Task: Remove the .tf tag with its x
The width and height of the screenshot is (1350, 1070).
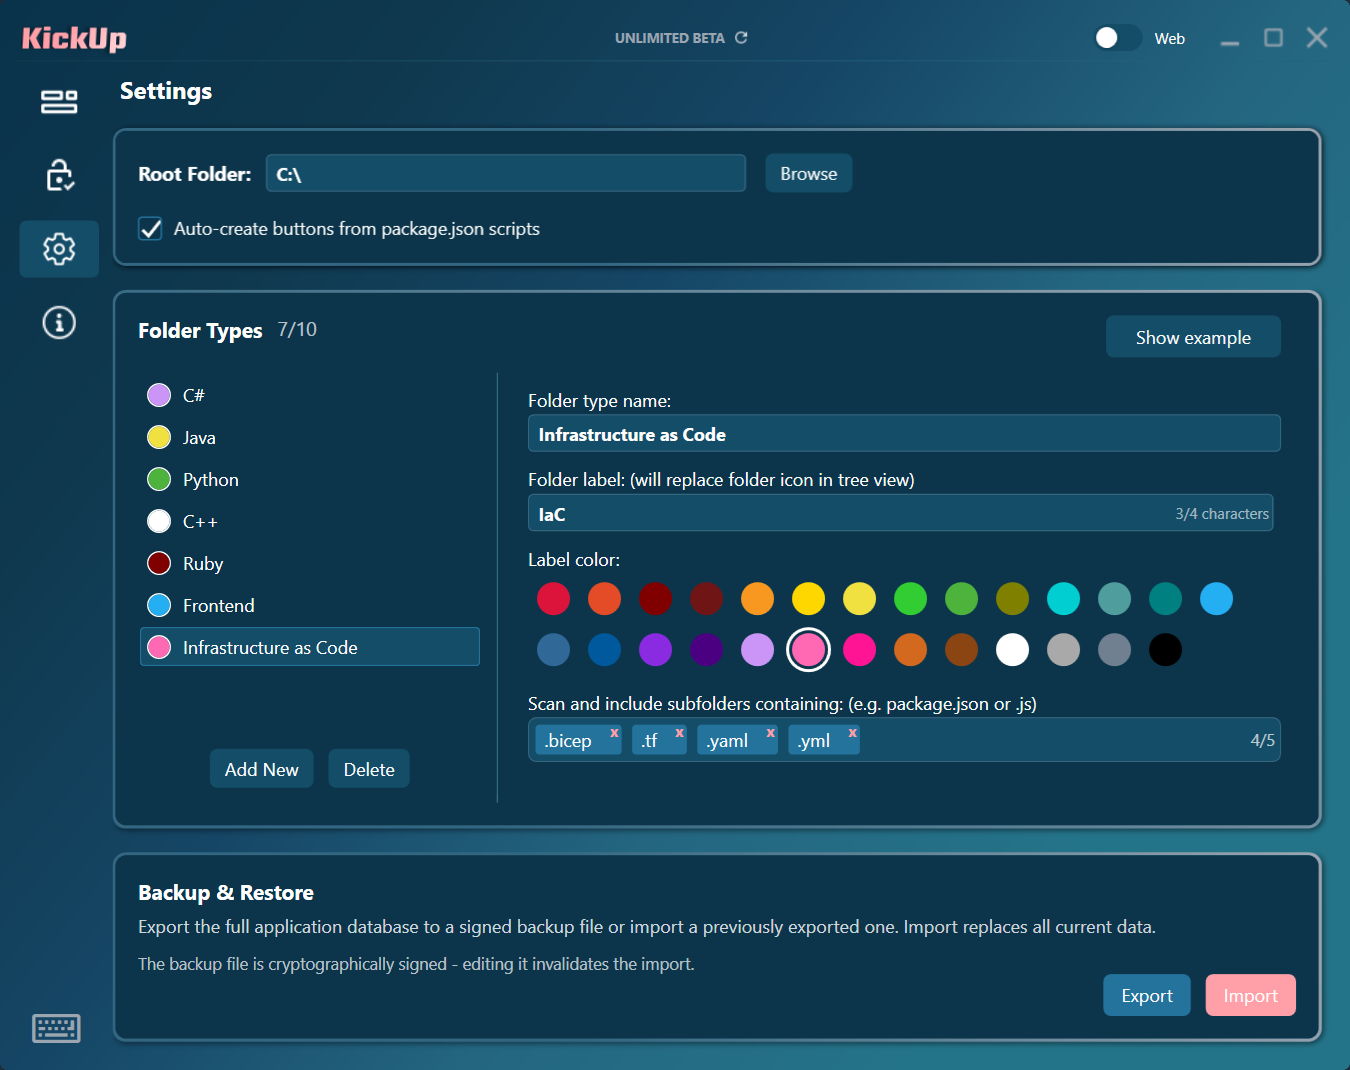Action: point(679,733)
